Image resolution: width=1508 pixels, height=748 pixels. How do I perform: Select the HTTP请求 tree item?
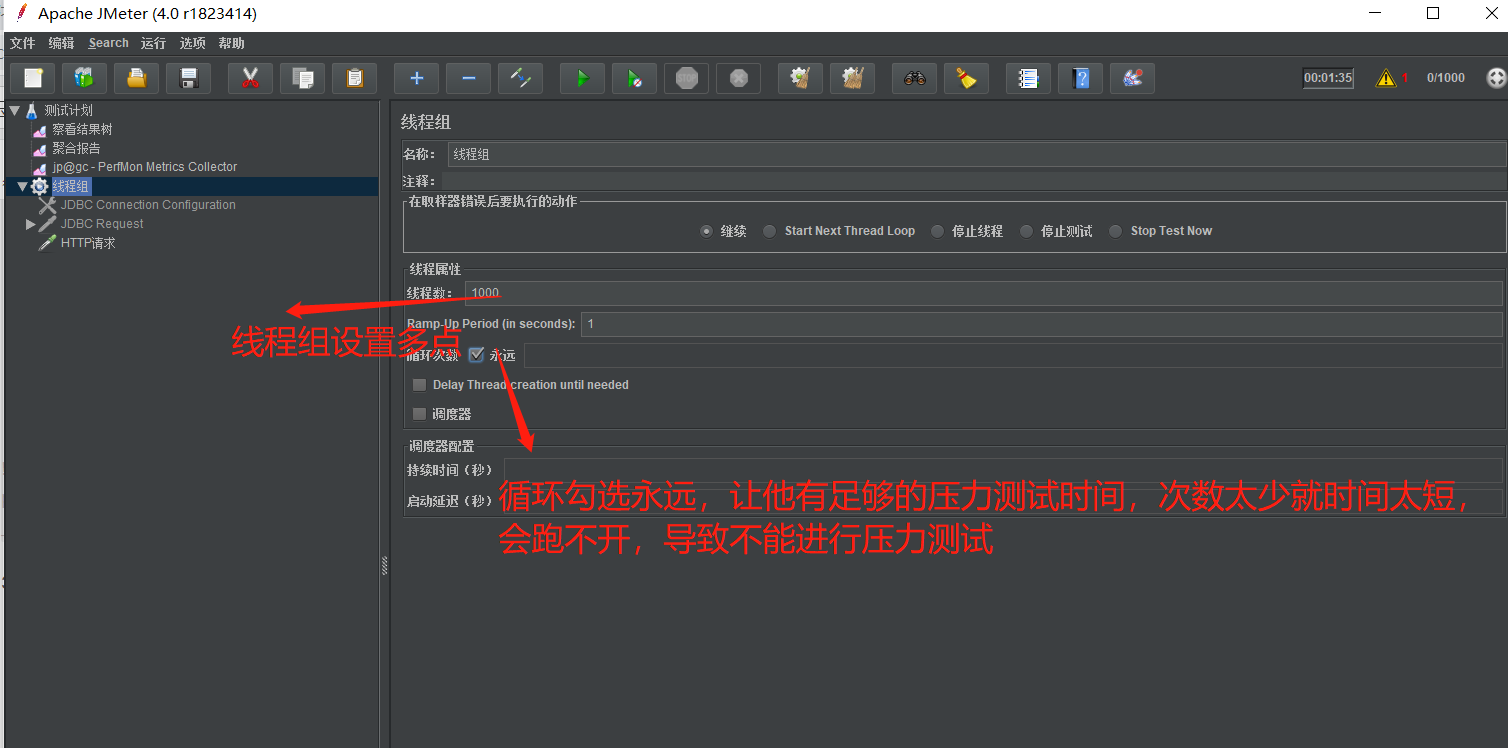click(x=88, y=243)
